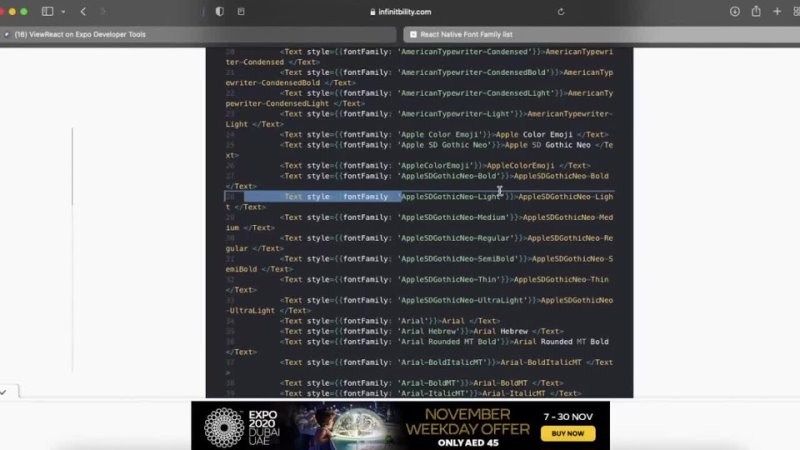Click the 'AppleSDGothicNeo-Regular' code line

419,243
